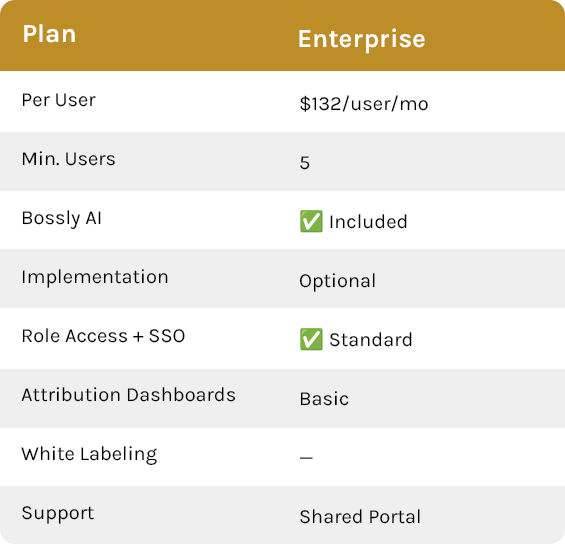Select the Implementation row label

(x=95, y=277)
